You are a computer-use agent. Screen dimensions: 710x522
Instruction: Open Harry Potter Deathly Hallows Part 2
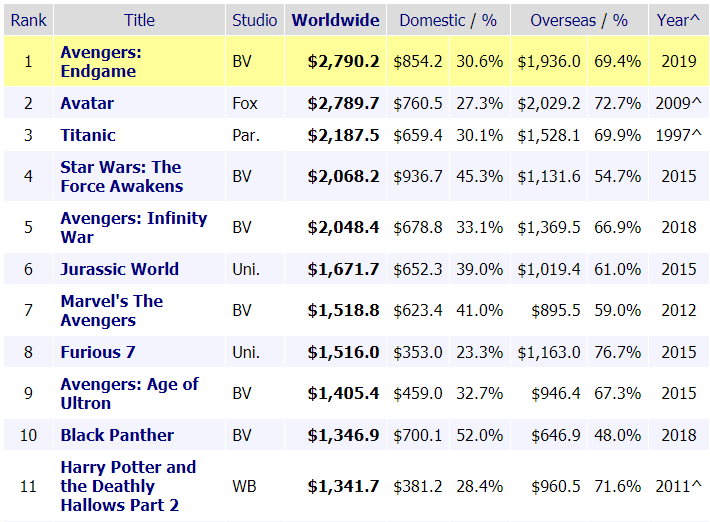[128, 486]
